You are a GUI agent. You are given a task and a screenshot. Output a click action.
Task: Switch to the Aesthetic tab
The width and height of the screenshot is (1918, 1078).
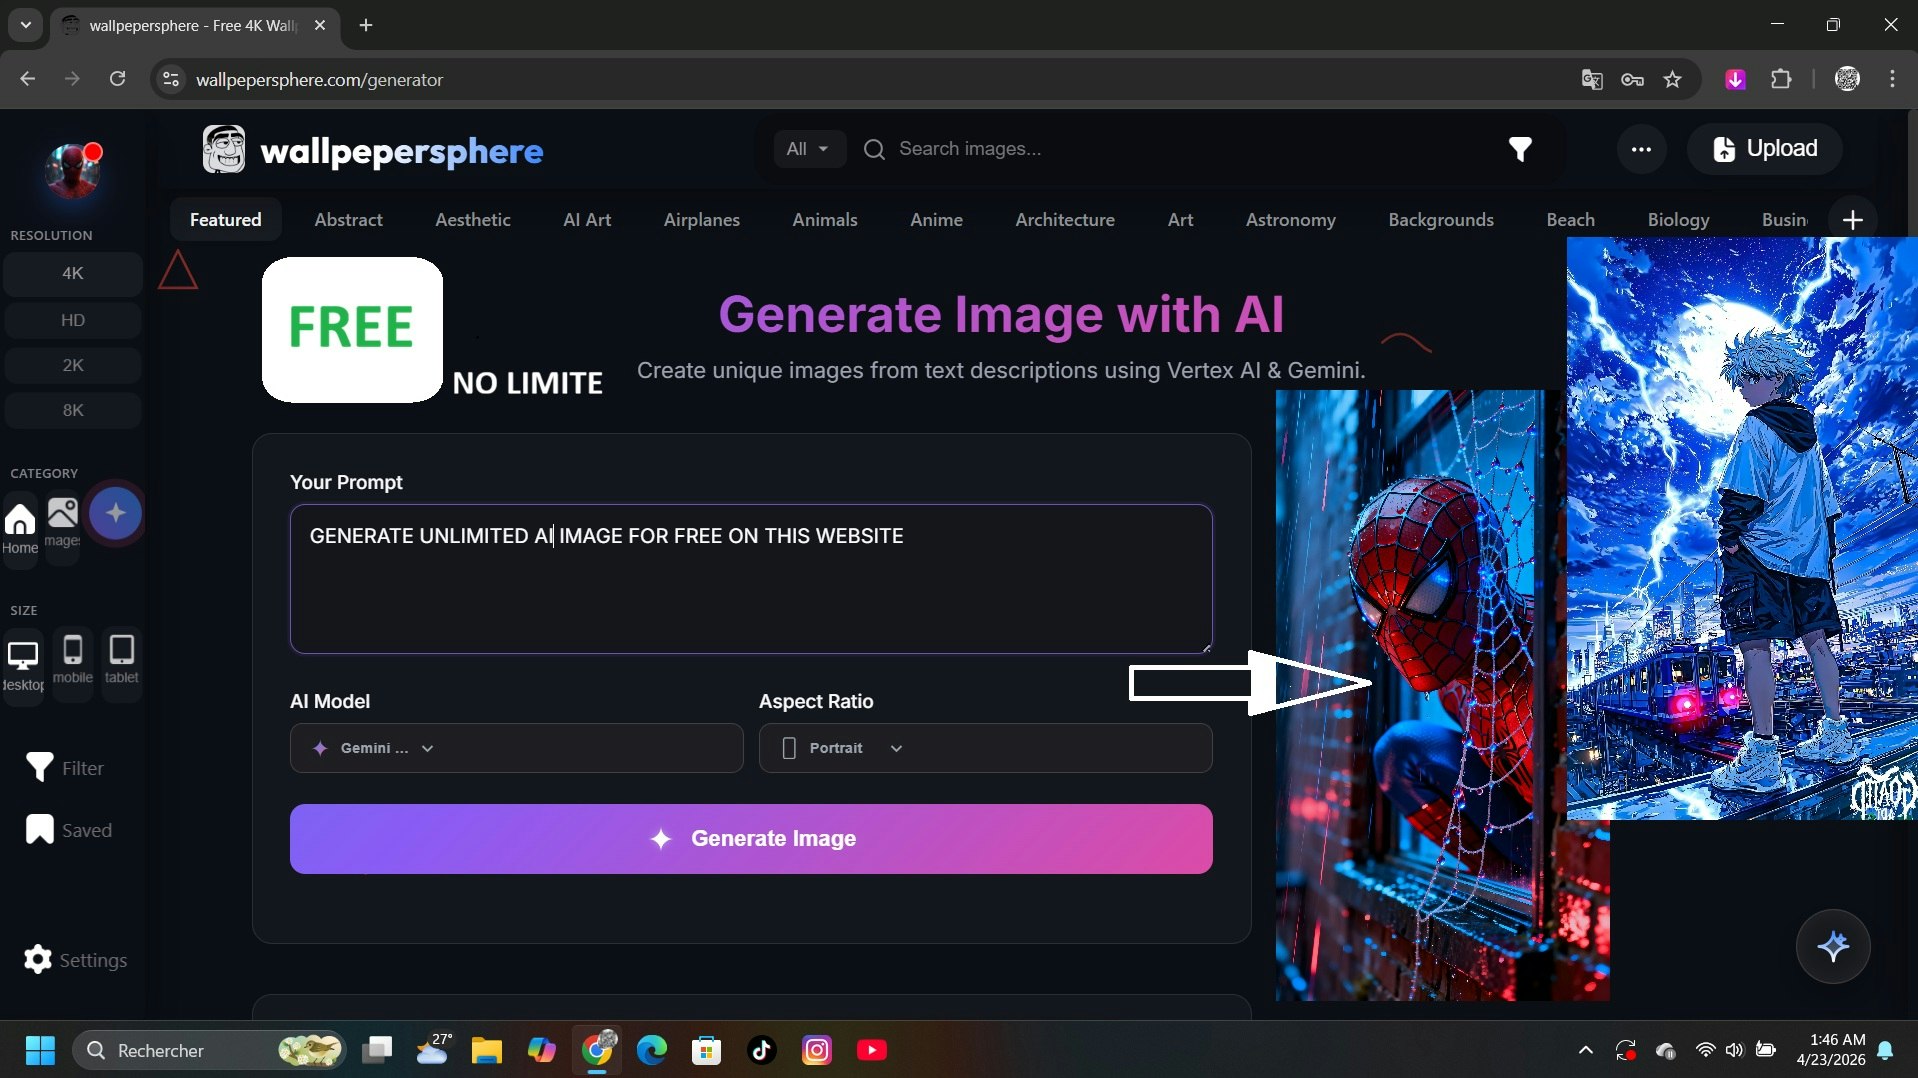(472, 220)
